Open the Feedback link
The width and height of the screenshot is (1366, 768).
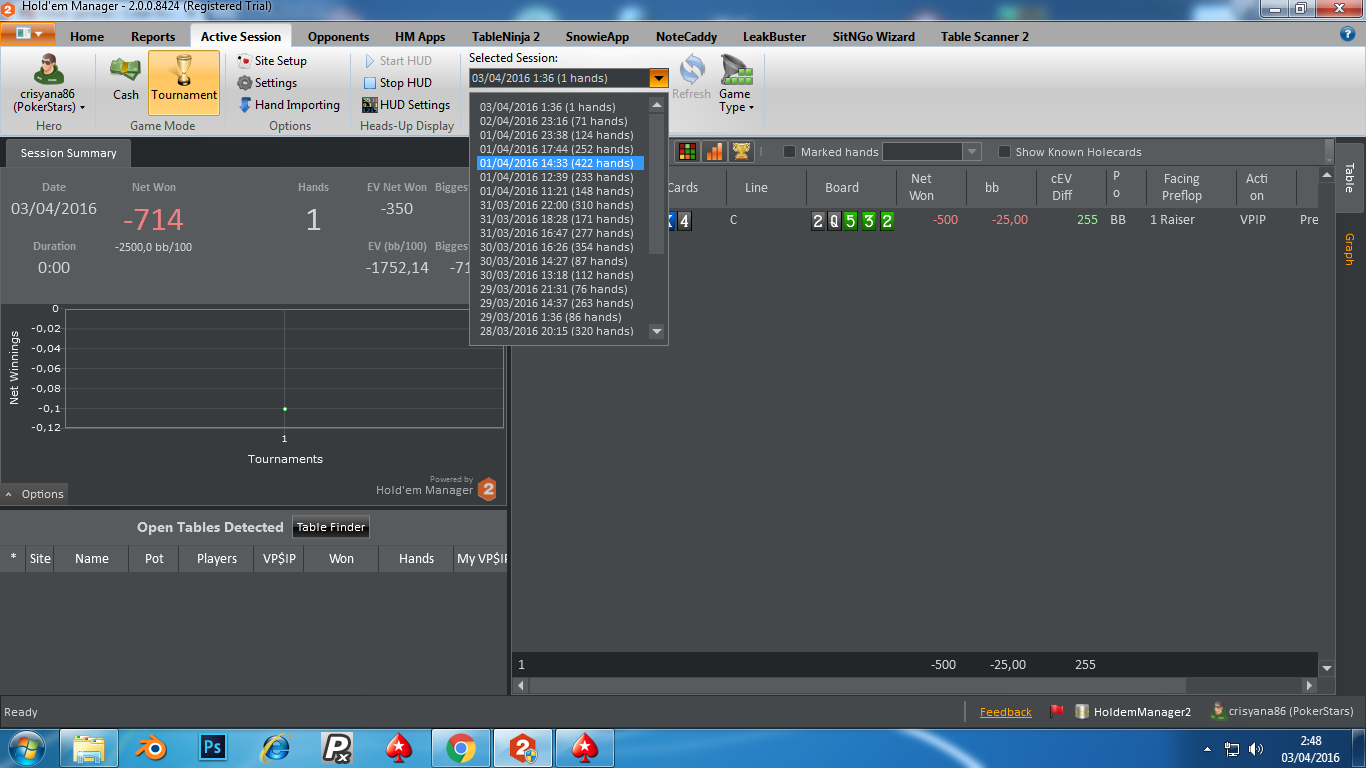click(1005, 712)
